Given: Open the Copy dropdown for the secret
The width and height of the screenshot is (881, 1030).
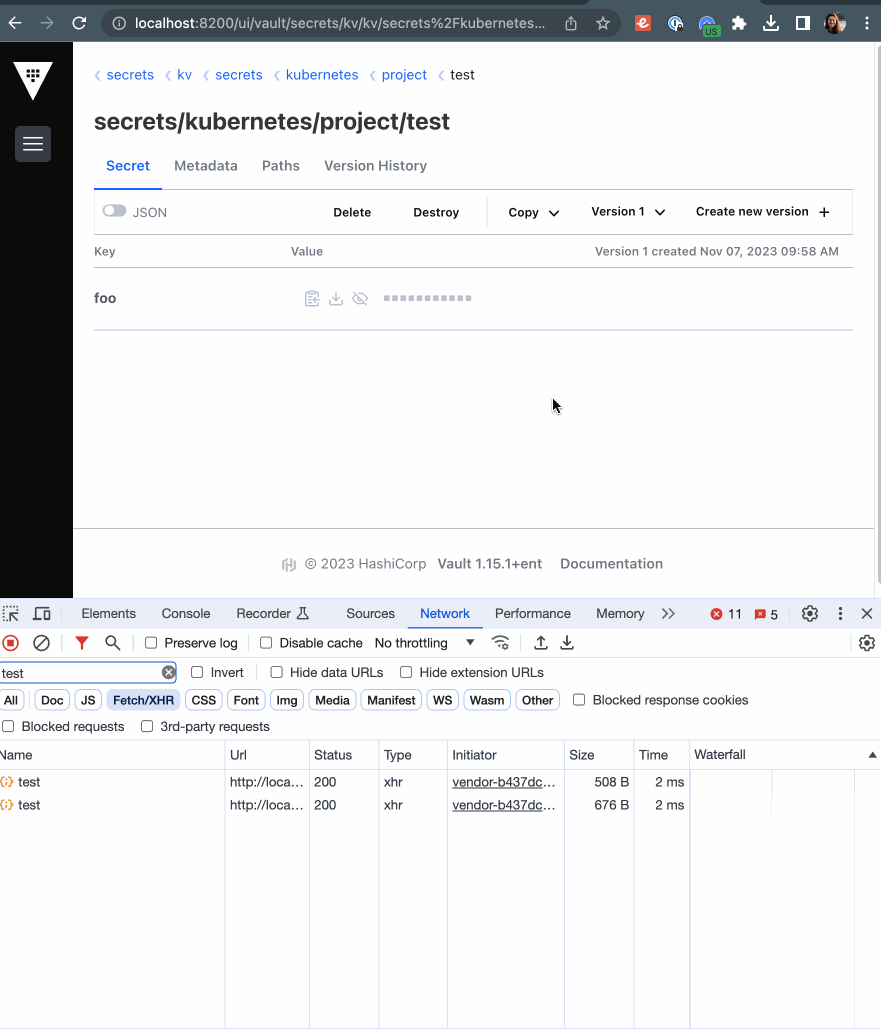Looking at the screenshot, I should click(532, 212).
